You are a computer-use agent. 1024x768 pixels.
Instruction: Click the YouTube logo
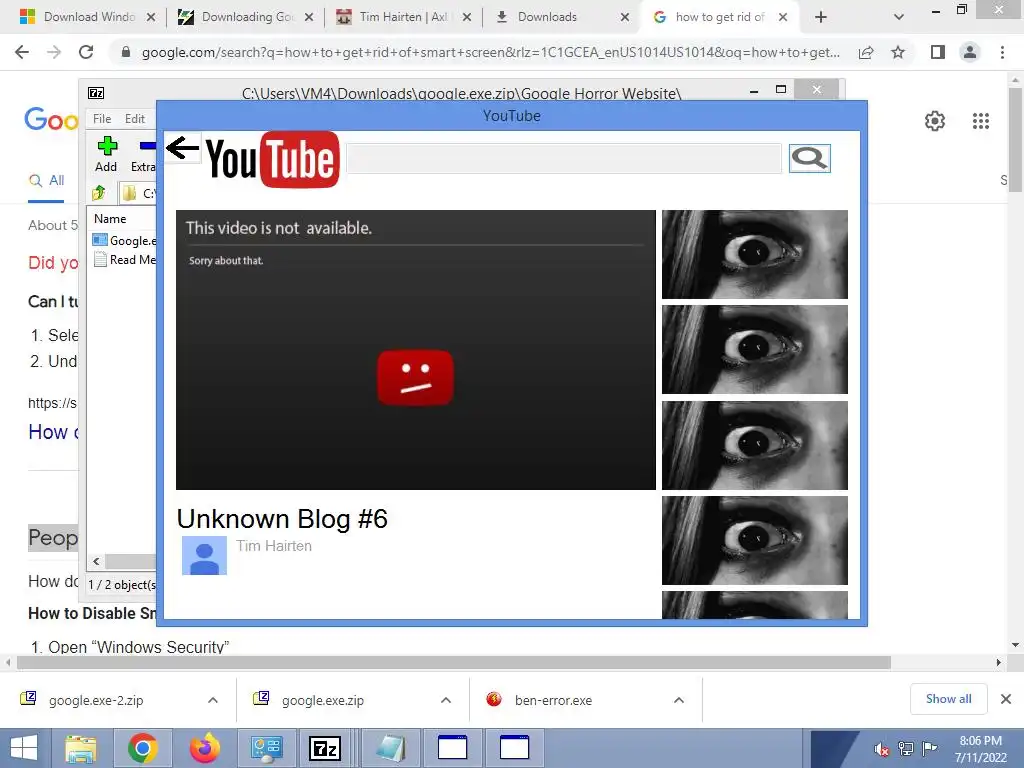273,159
